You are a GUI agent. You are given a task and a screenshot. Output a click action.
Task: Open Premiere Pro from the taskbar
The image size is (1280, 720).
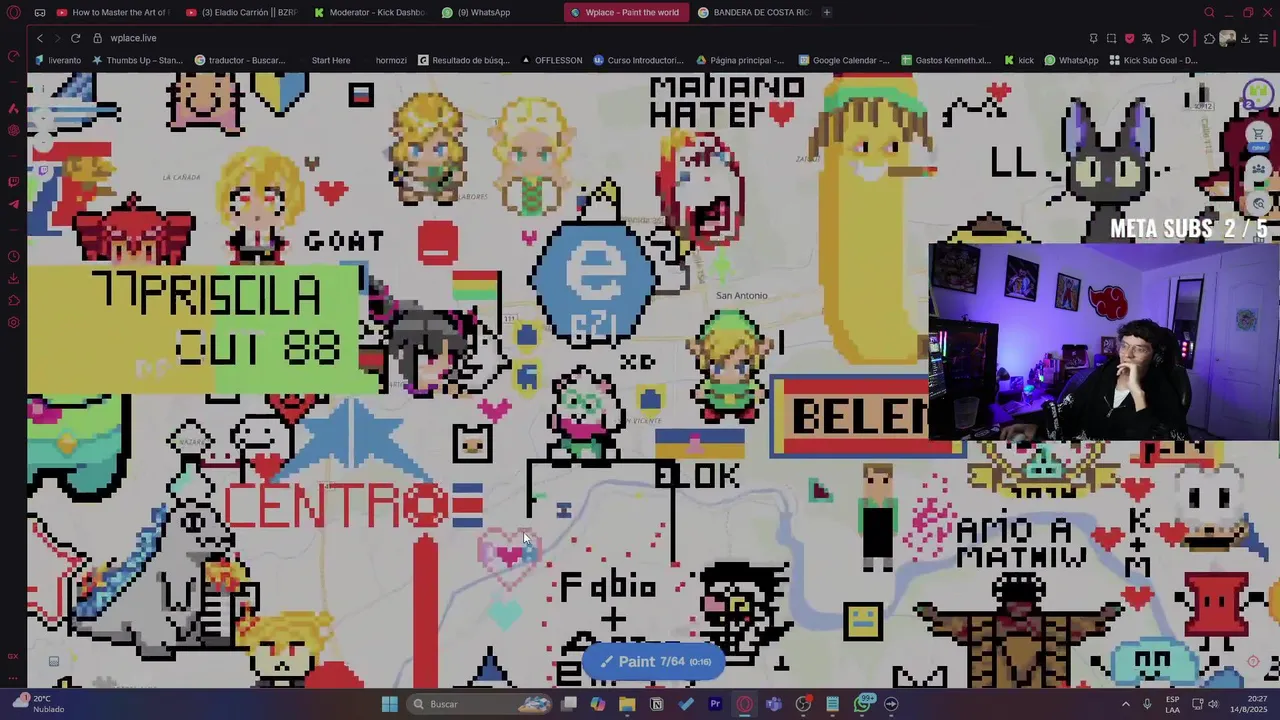tap(715, 704)
